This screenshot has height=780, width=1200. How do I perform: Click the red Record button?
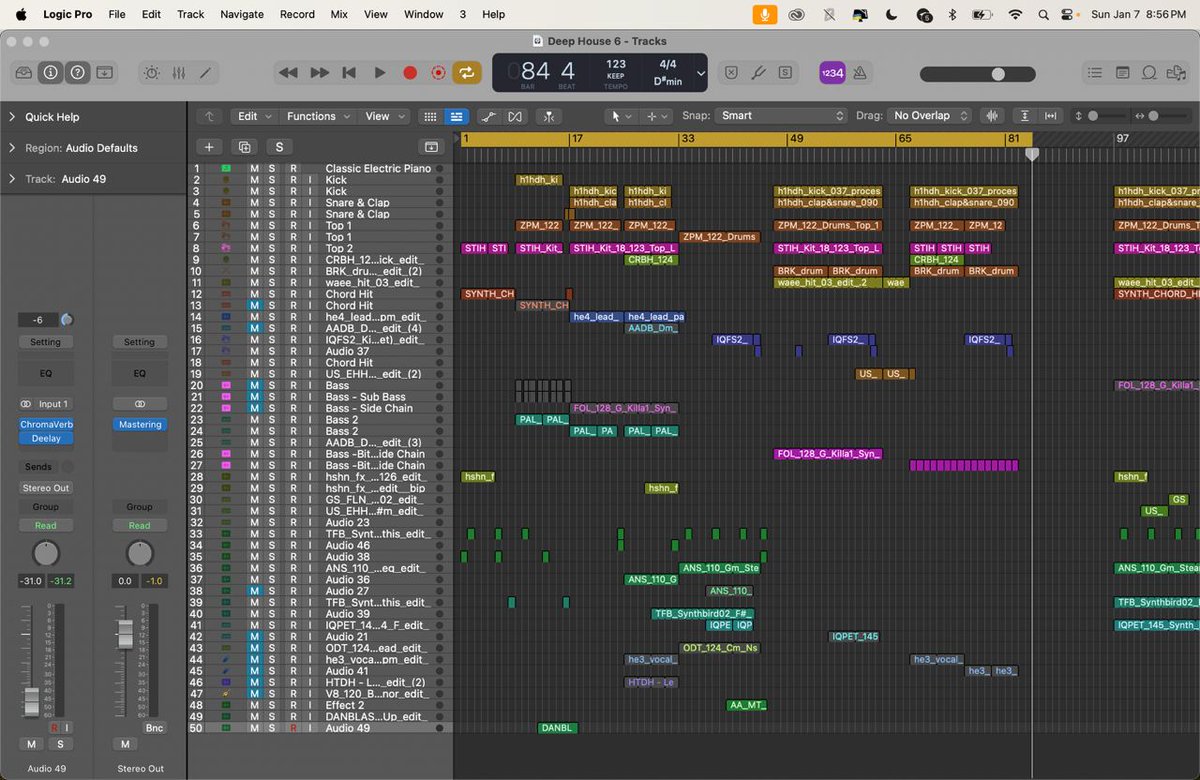(x=409, y=73)
